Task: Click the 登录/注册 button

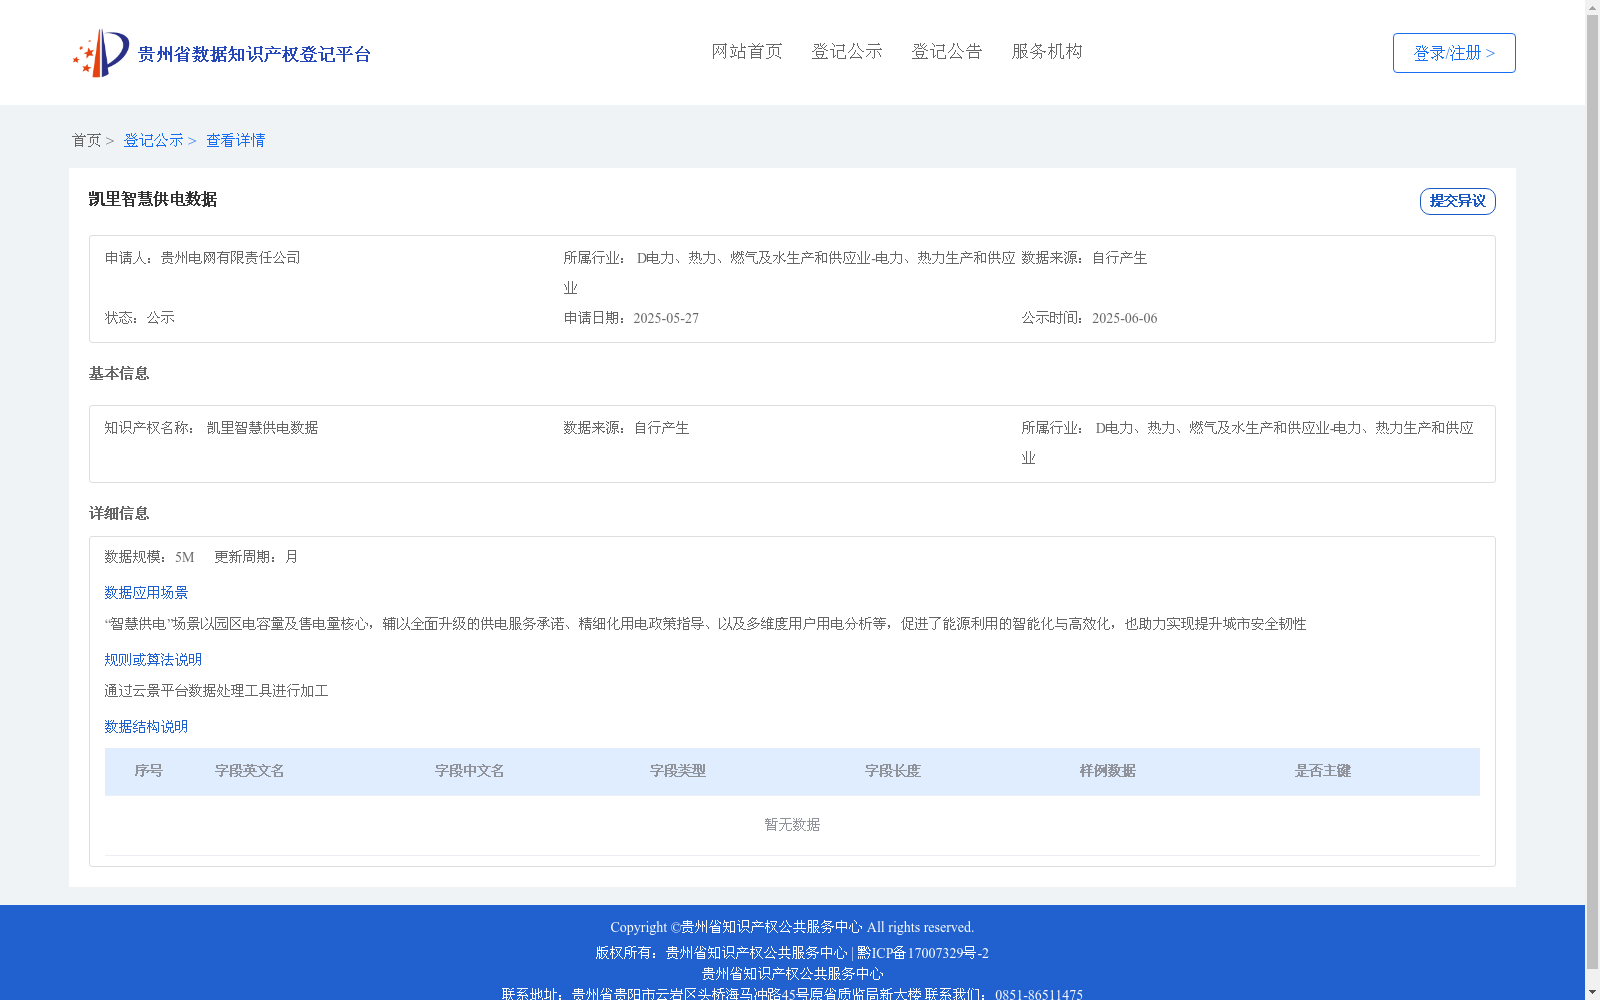Action: pos(1454,53)
